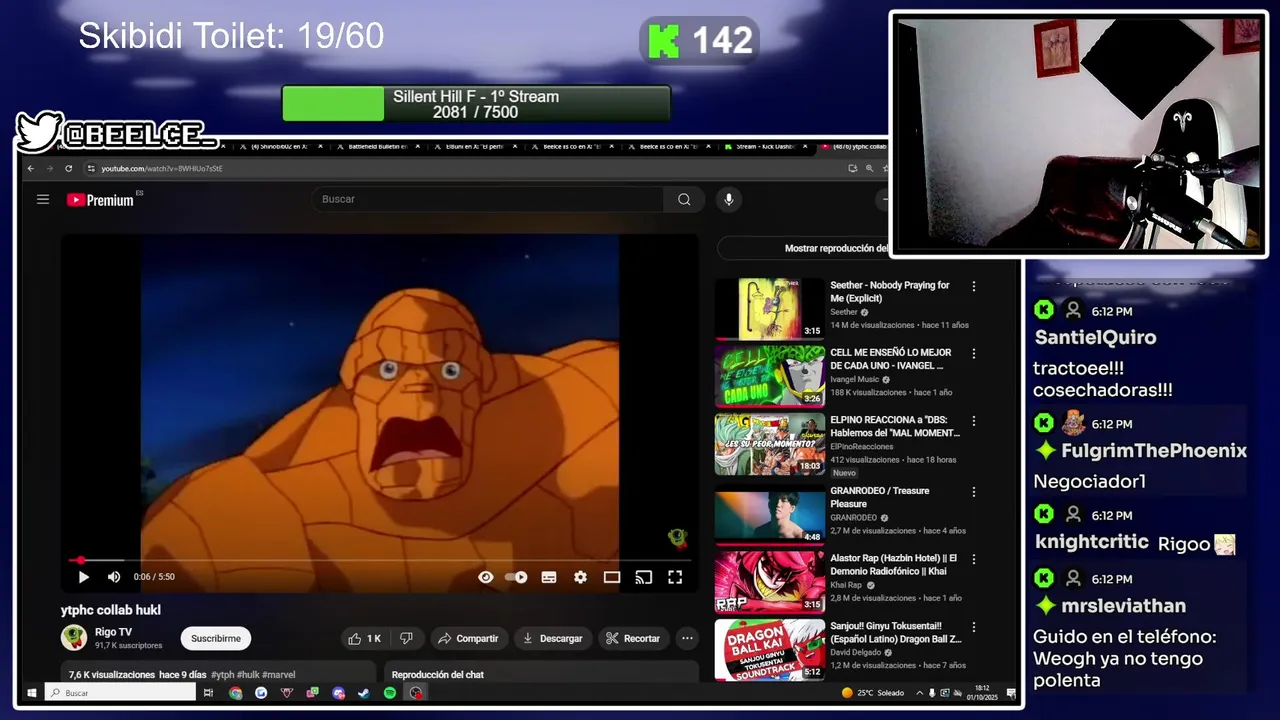The width and height of the screenshot is (1280, 720).
Task: Open the three-dot more actions menu under video
Action: pos(687,638)
